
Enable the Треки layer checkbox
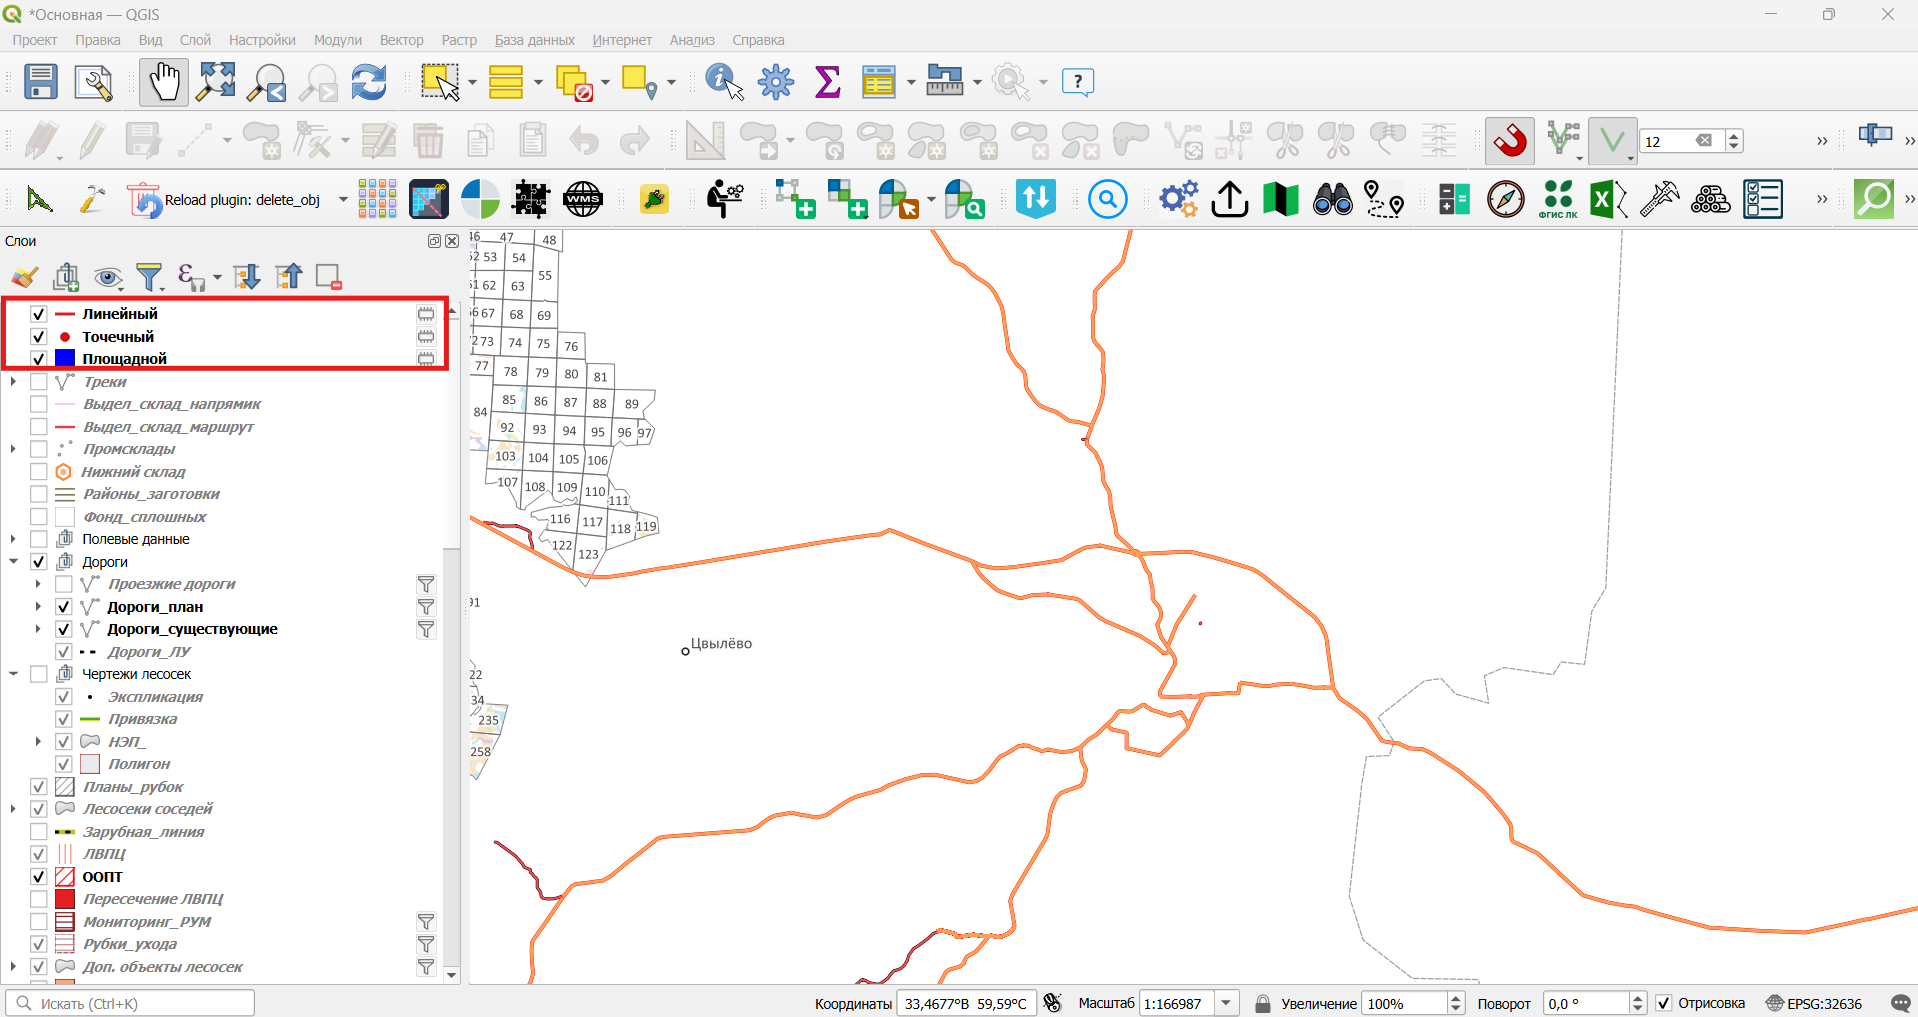[39, 382]
